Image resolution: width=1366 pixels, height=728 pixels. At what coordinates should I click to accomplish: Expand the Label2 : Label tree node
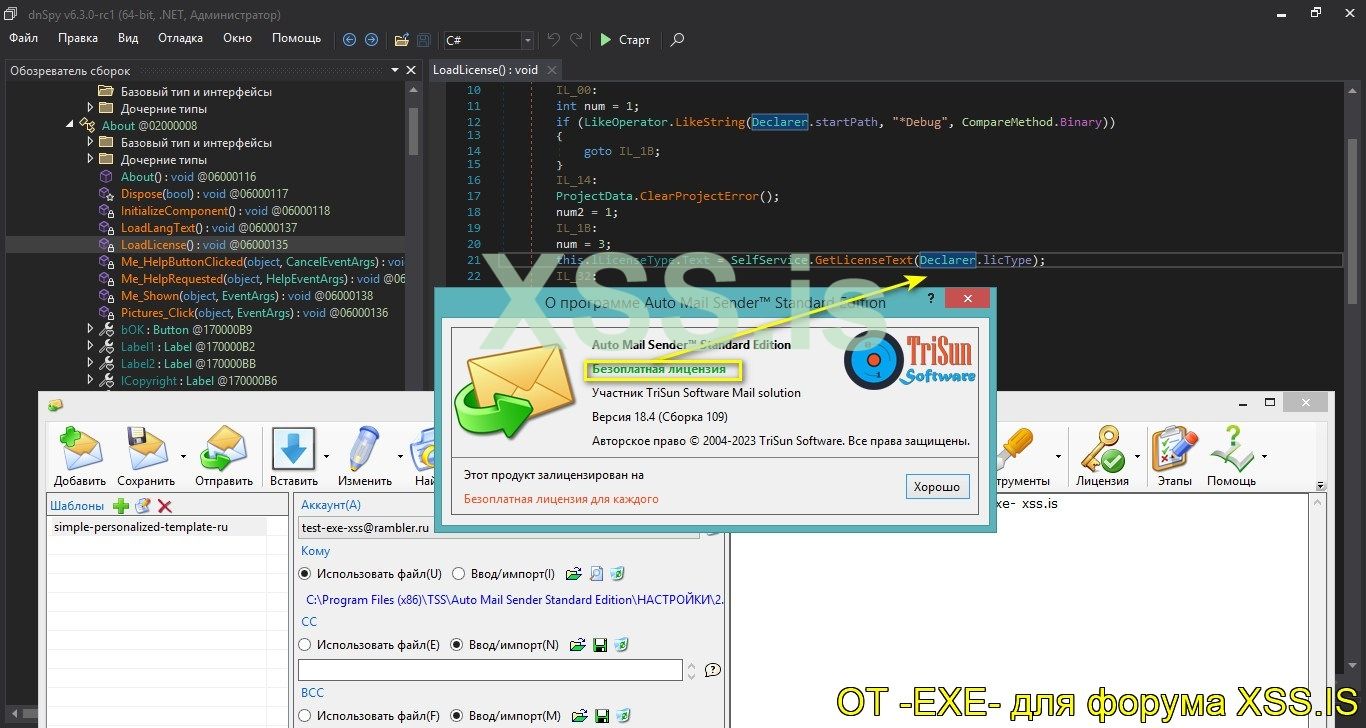[90, 364]
